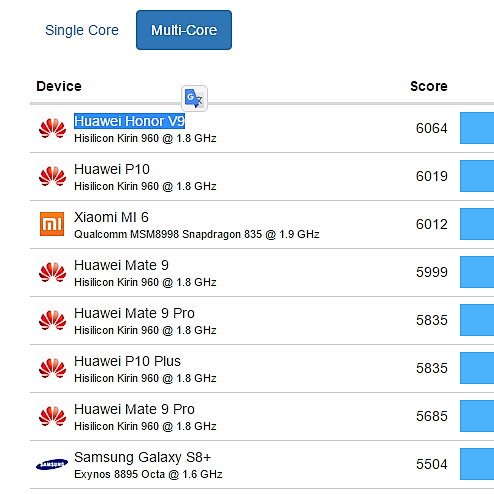Open the Huawei Mate 9 device link
494x494 pixels.
point(121,265)
